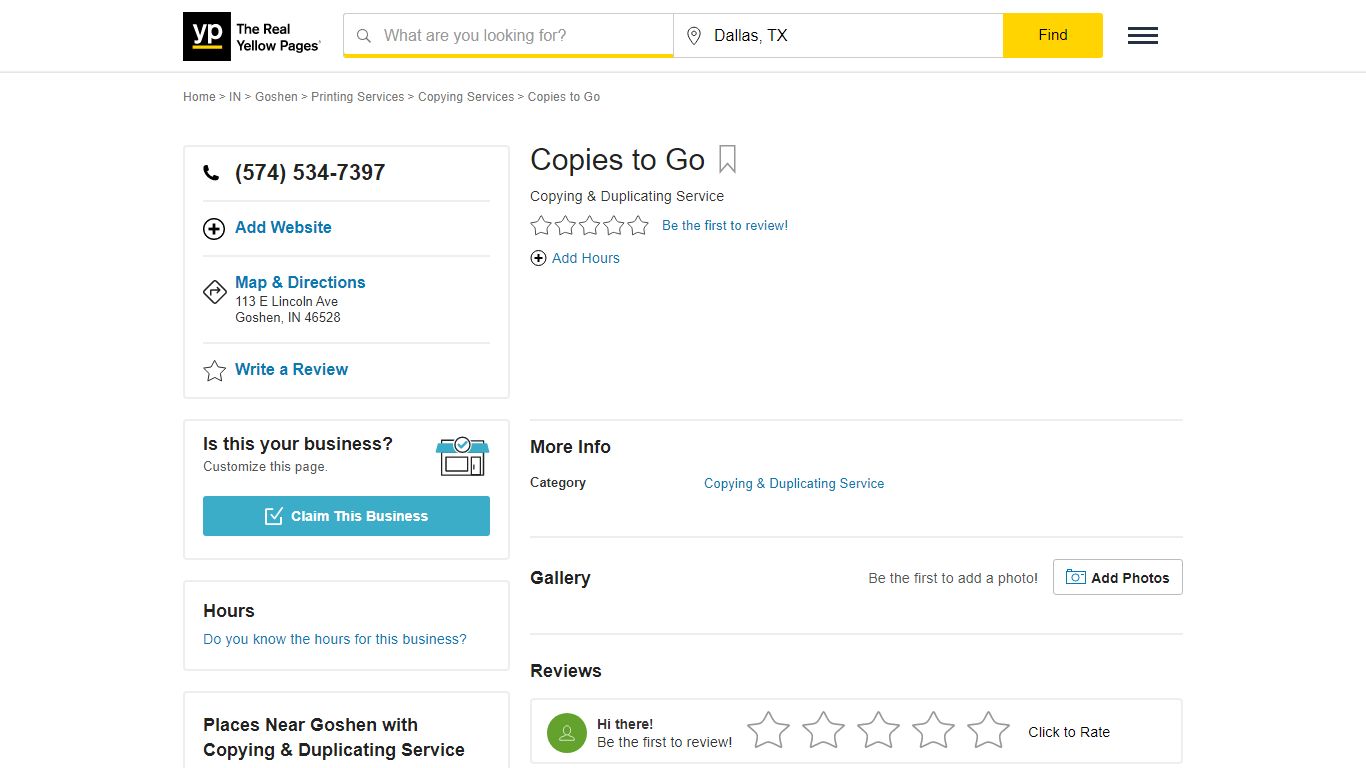The width and height of the screenshot is (1366, 768).
Task: Open Map & Directions link
Action: click(300, 283)
